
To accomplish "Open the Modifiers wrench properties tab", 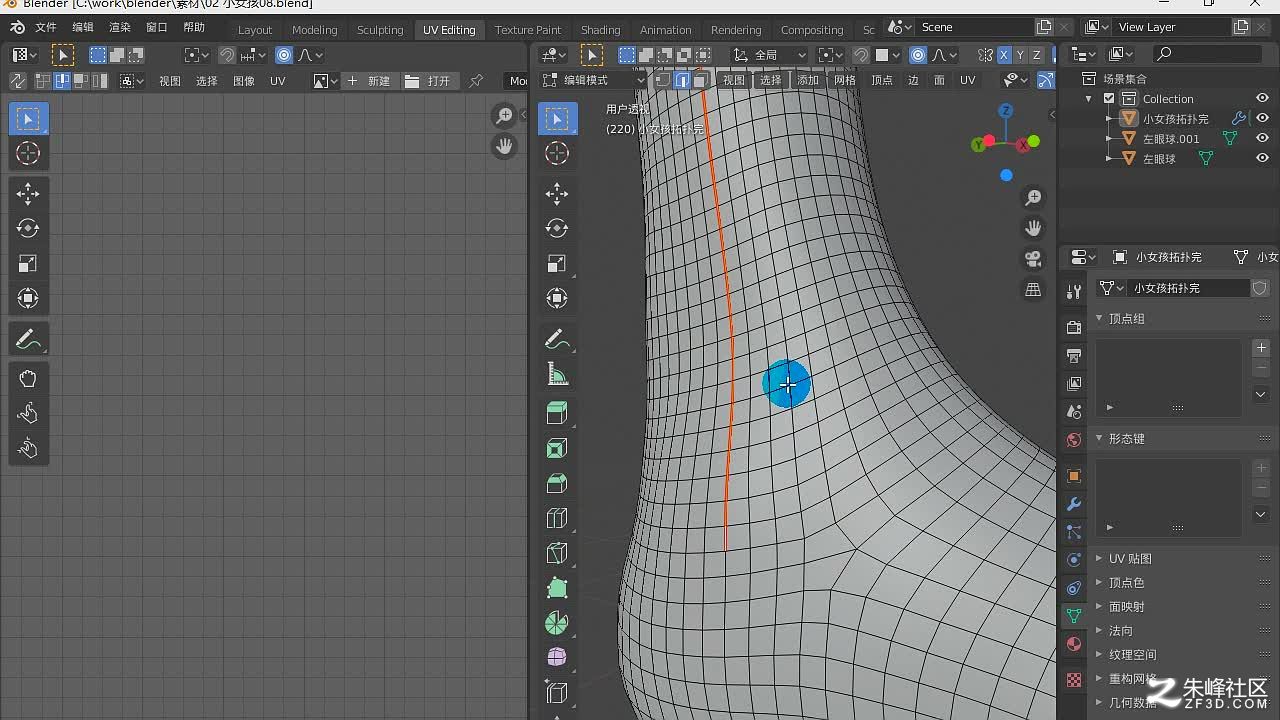I will (1074, 504).
